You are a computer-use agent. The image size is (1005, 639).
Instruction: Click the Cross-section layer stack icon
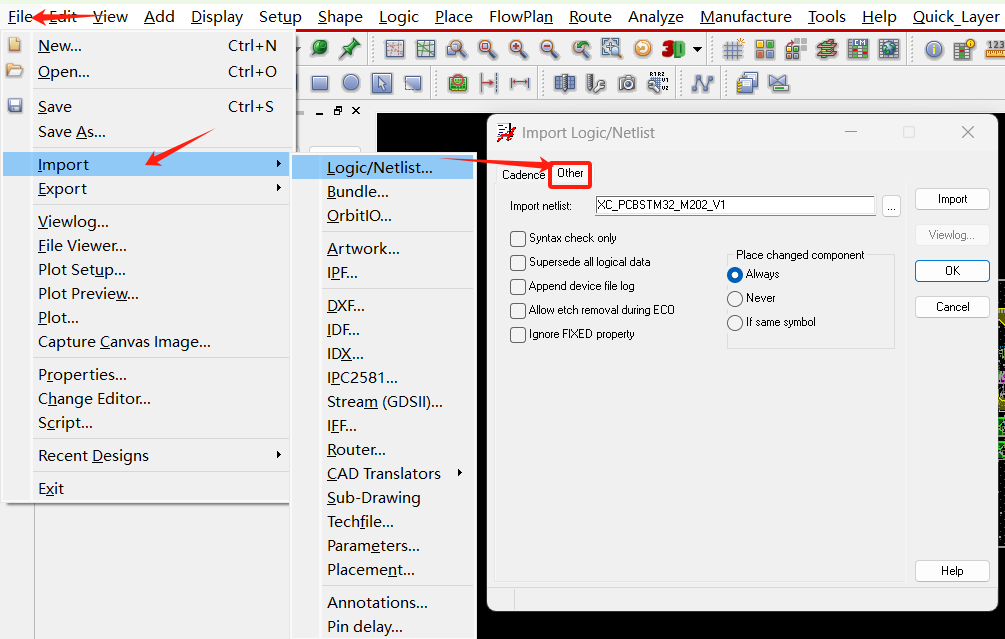[827, 49]
